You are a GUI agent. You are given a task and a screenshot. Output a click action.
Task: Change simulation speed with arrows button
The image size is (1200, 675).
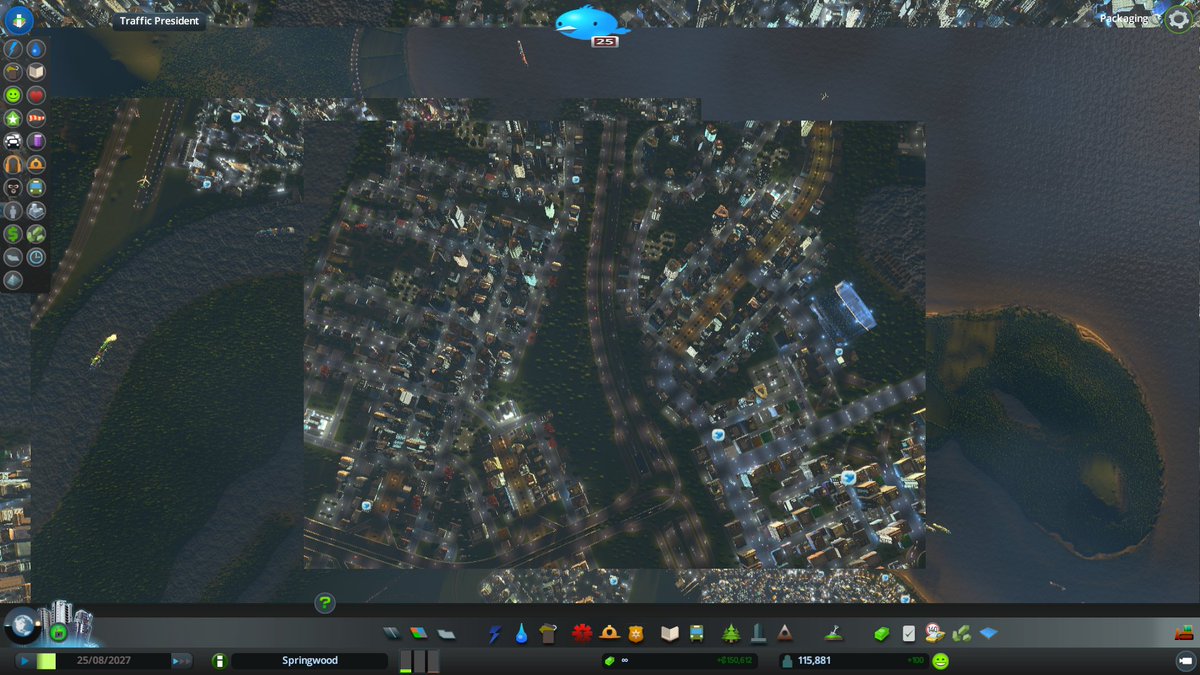[181, 661]
